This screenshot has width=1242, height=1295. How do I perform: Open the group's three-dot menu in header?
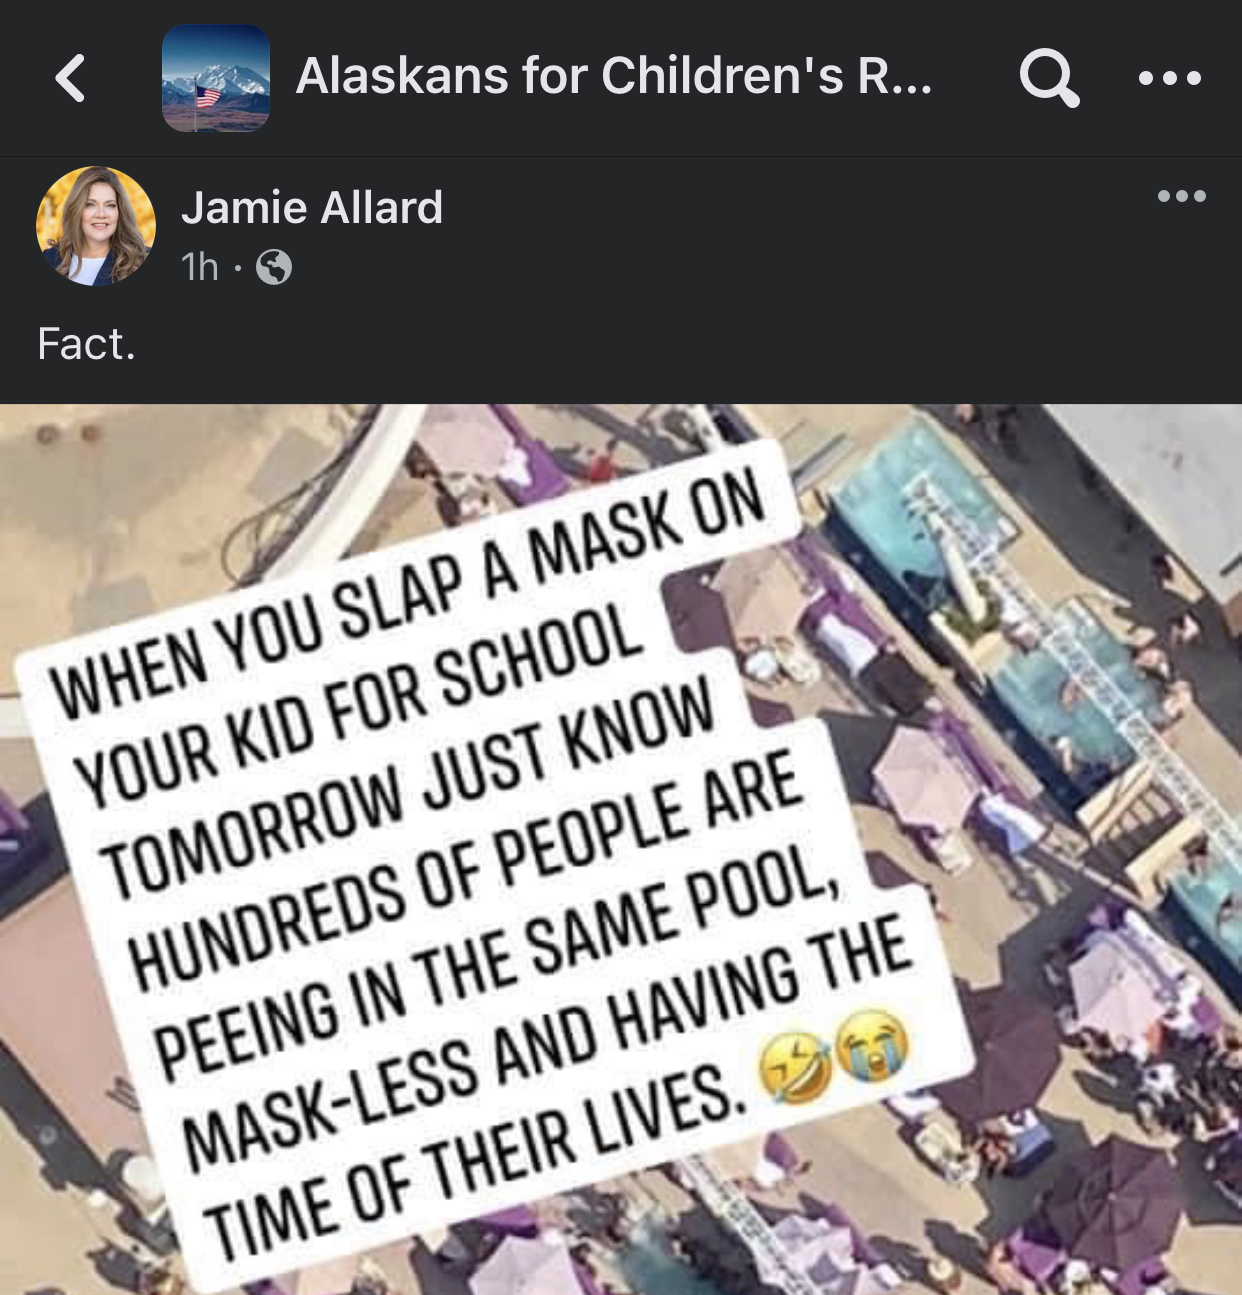point(1170,78)
